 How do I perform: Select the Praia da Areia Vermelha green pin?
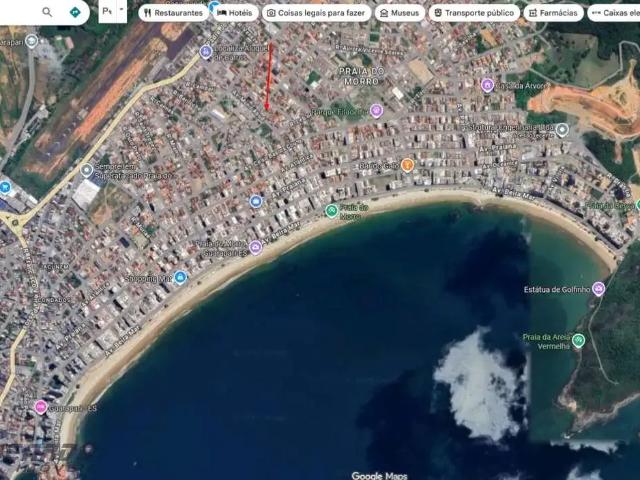(578, 340)
